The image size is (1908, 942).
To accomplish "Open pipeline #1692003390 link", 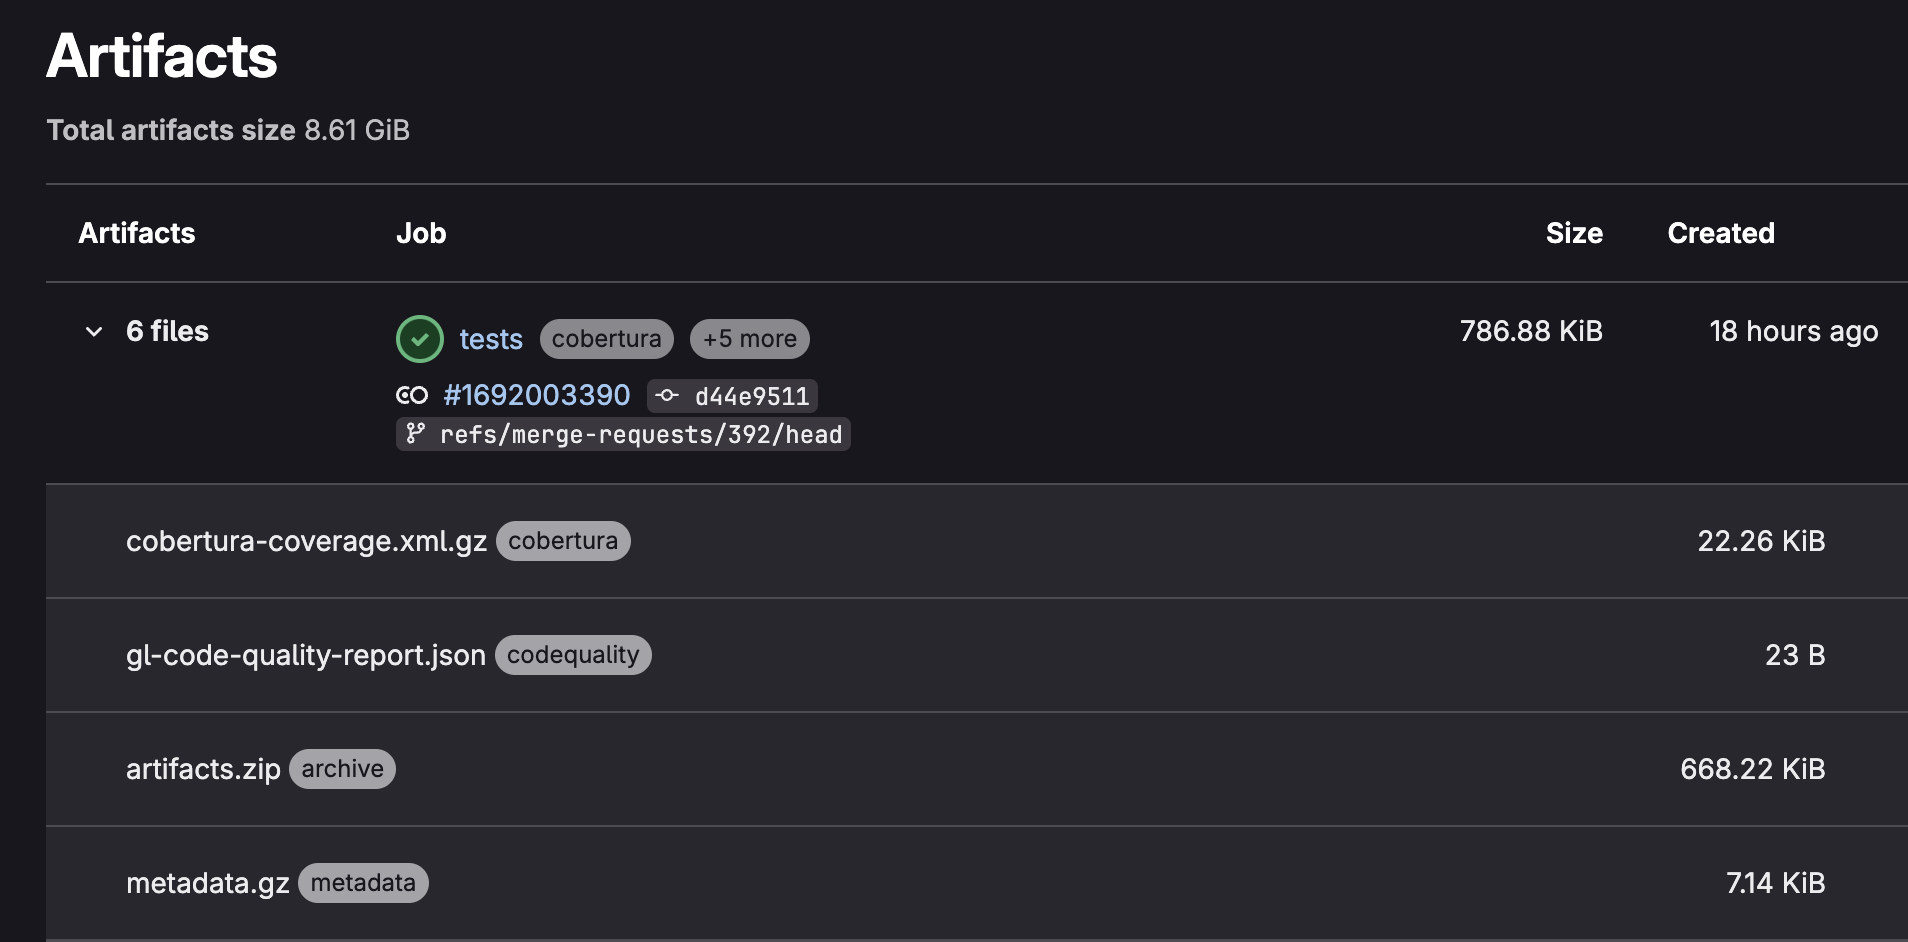I will [537, 395].
